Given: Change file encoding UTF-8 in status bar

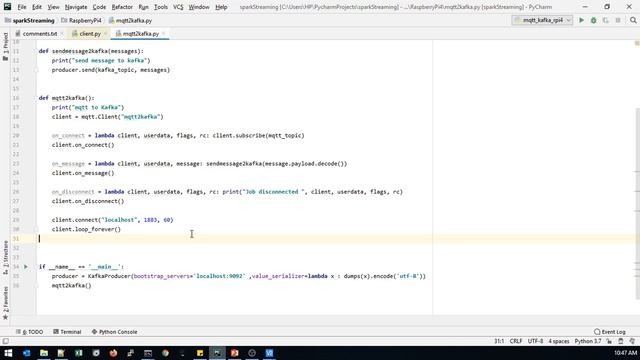Looking at the screenshot, I should (535, 341).
